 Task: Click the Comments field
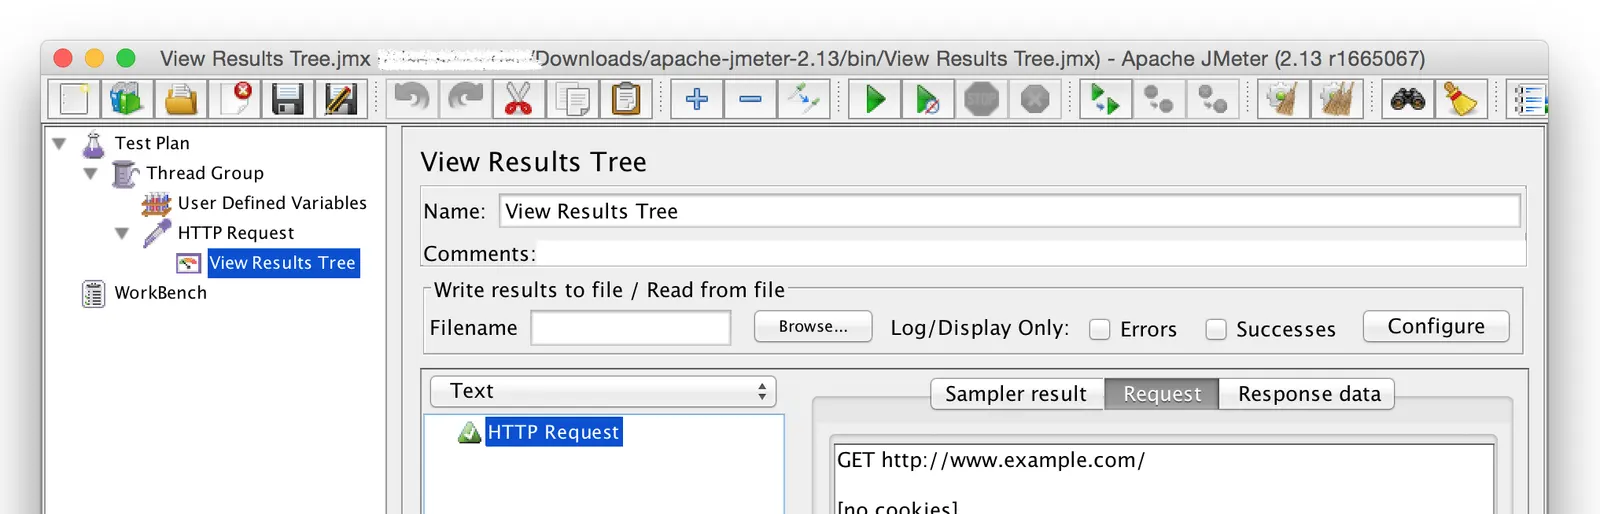(1030, 253)
